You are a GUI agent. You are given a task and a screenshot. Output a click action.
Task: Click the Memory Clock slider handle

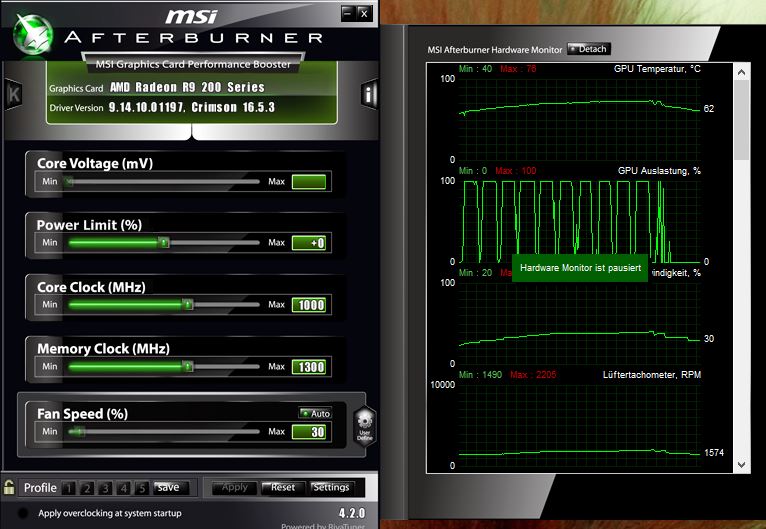(x=188, y=366)
